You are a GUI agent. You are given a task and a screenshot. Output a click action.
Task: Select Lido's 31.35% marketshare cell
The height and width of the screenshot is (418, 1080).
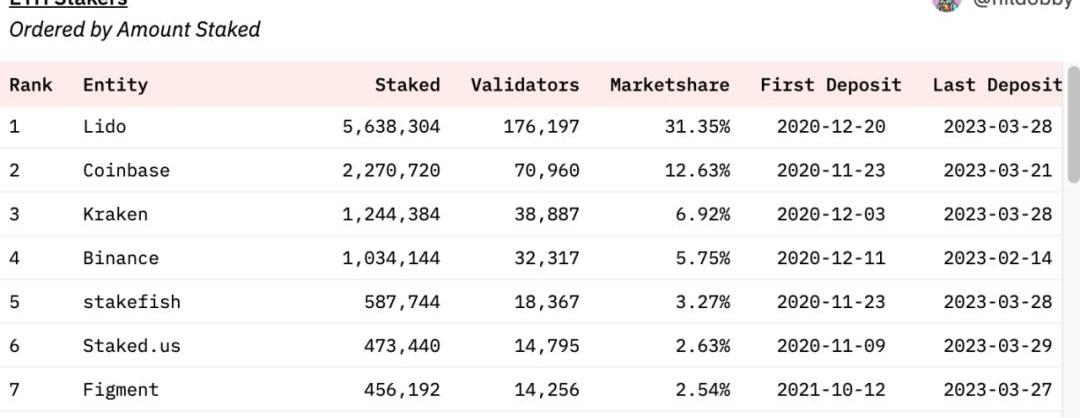click(697, 127)
